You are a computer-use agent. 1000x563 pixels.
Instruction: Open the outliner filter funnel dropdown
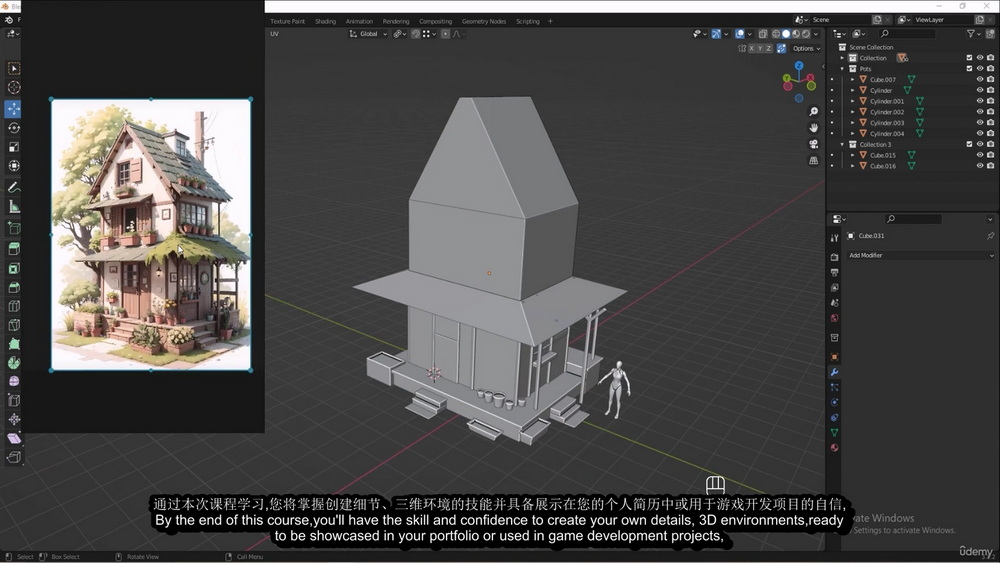pos(972,34)
